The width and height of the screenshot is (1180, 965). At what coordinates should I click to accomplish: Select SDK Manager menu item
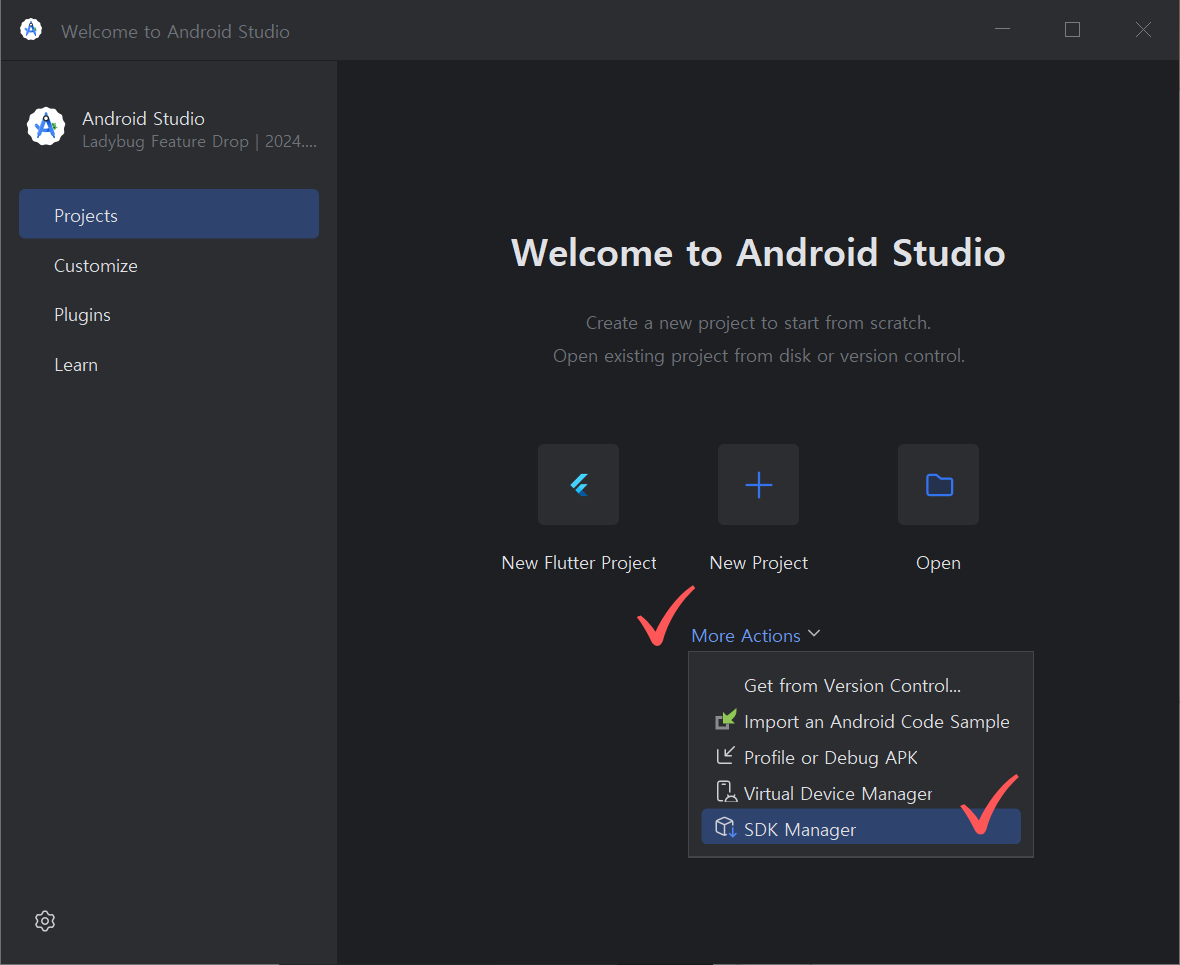(x=861, y=827)
